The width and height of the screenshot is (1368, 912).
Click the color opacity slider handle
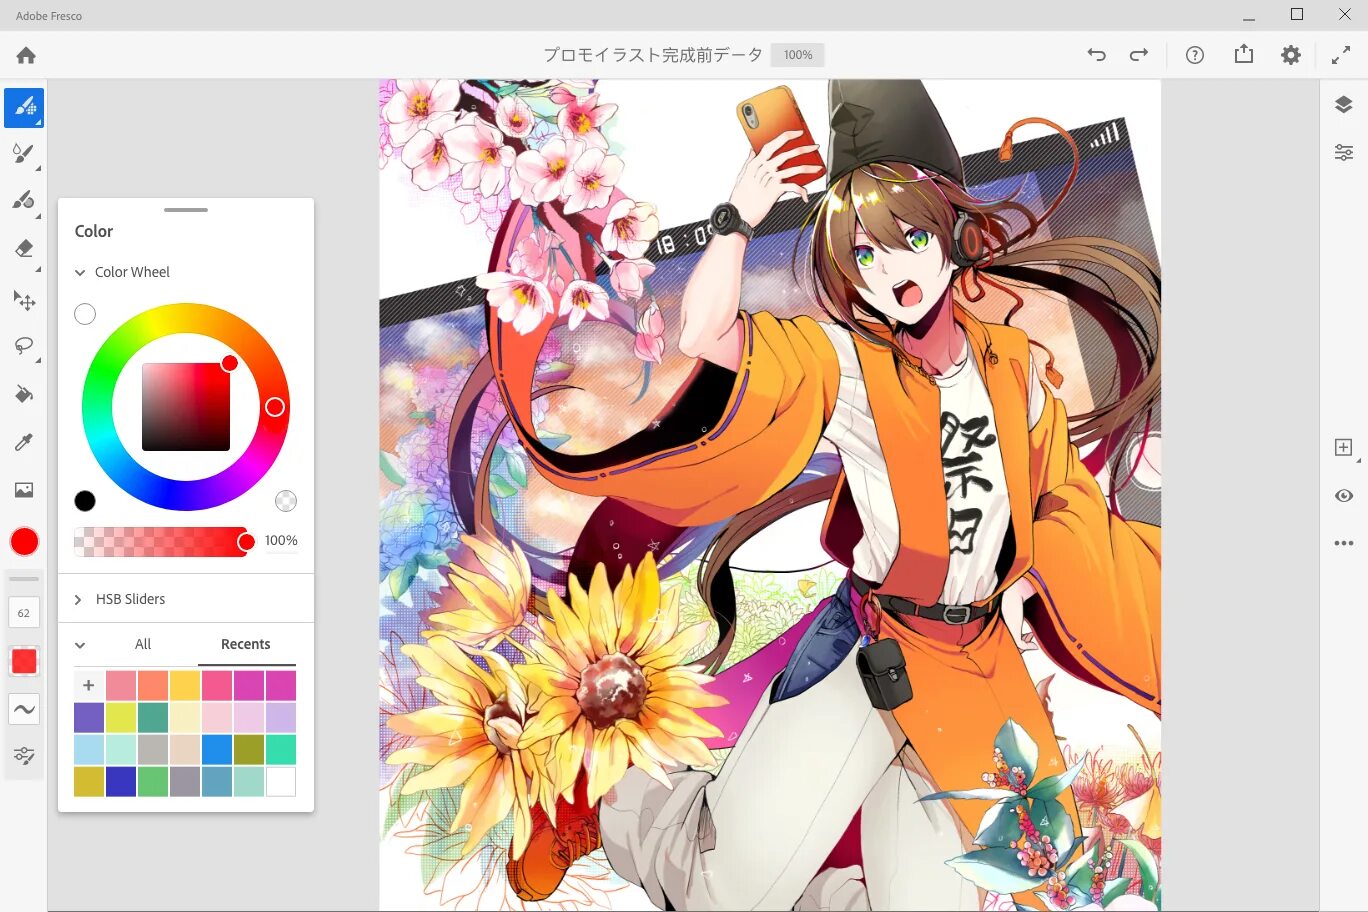(x=246, y=542)
